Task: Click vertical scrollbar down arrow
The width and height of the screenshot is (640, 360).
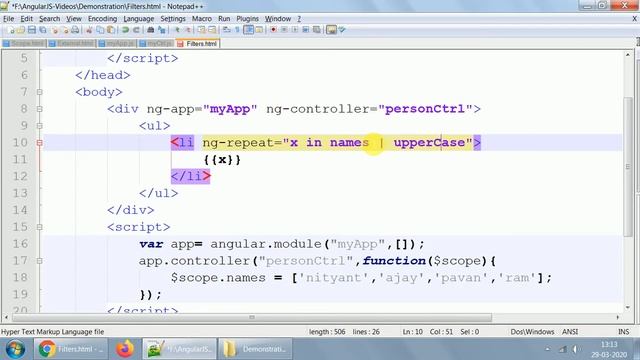Action: (x=628, y=307)
